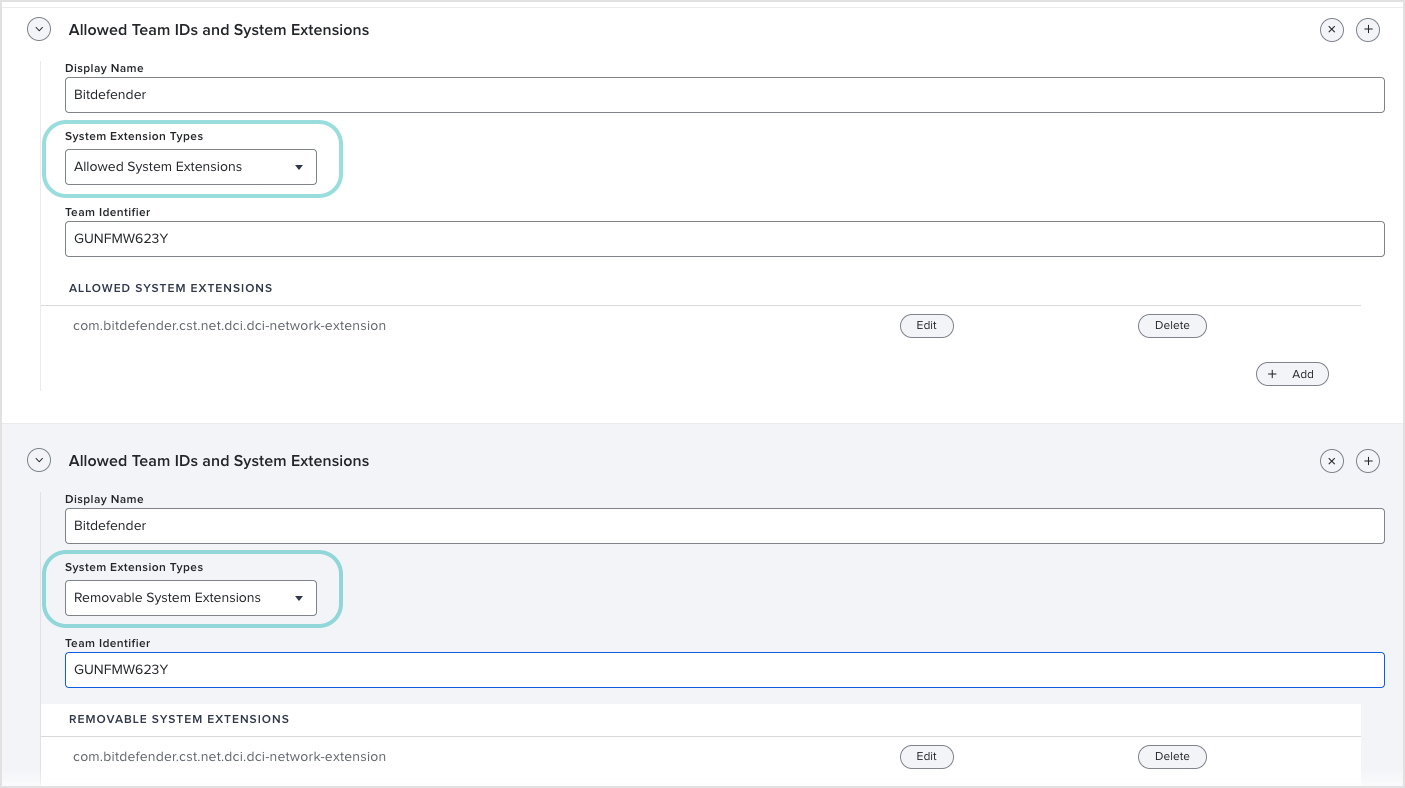Open the Removable System Extensions dropdown
Viewport: 1405px width, 788px height.
190,597
